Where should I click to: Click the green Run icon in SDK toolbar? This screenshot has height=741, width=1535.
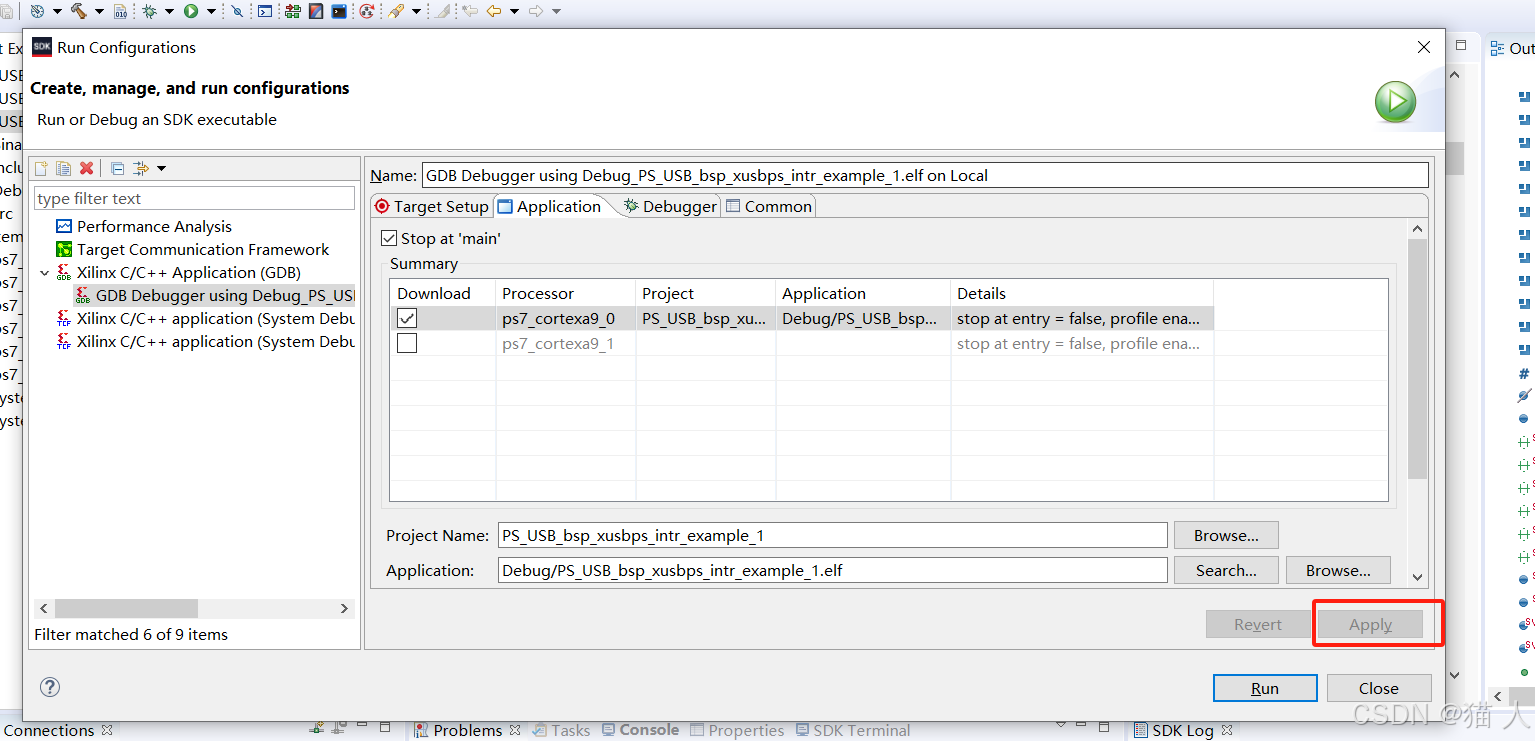[191, 11]
